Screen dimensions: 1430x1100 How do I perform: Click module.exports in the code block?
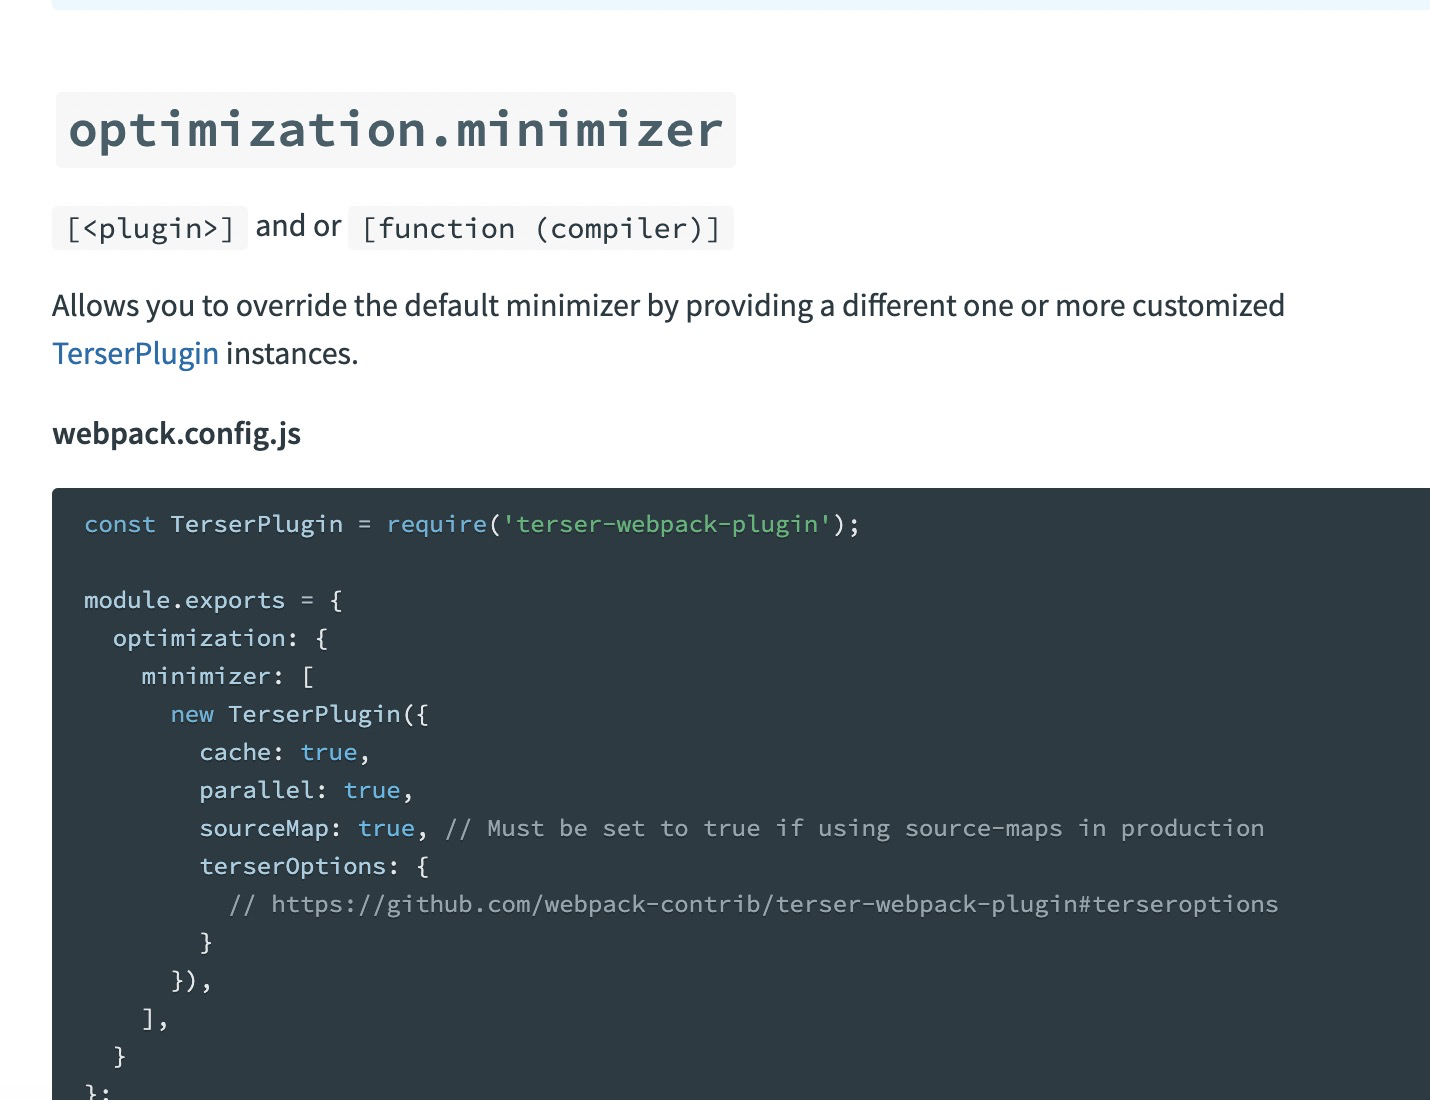(x=184, y=601)
